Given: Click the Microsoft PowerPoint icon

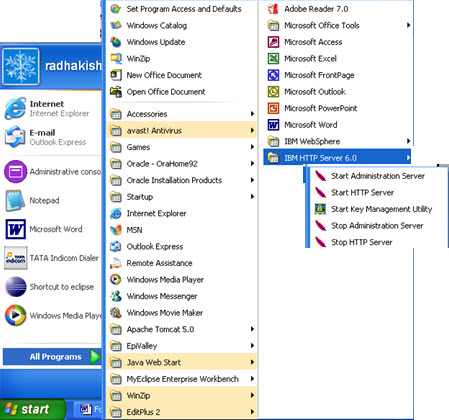Looking at the screenshot, I should click(273, 108).
